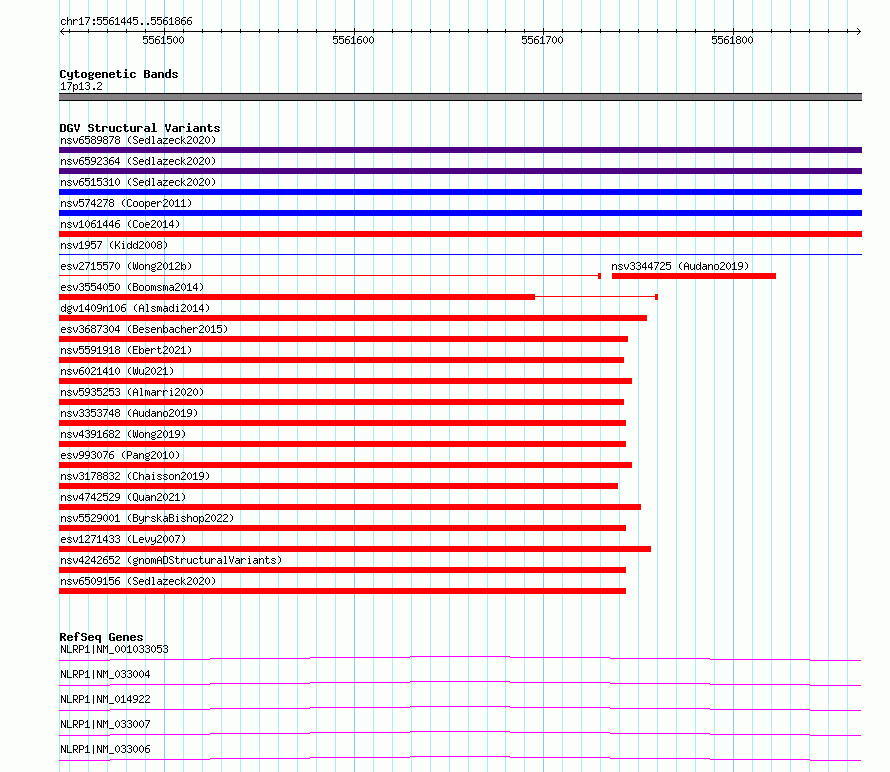Viewport: 890px width, 772px height.
Task: Click the thin blue line of nsv1957
Action: coord(460,254)
